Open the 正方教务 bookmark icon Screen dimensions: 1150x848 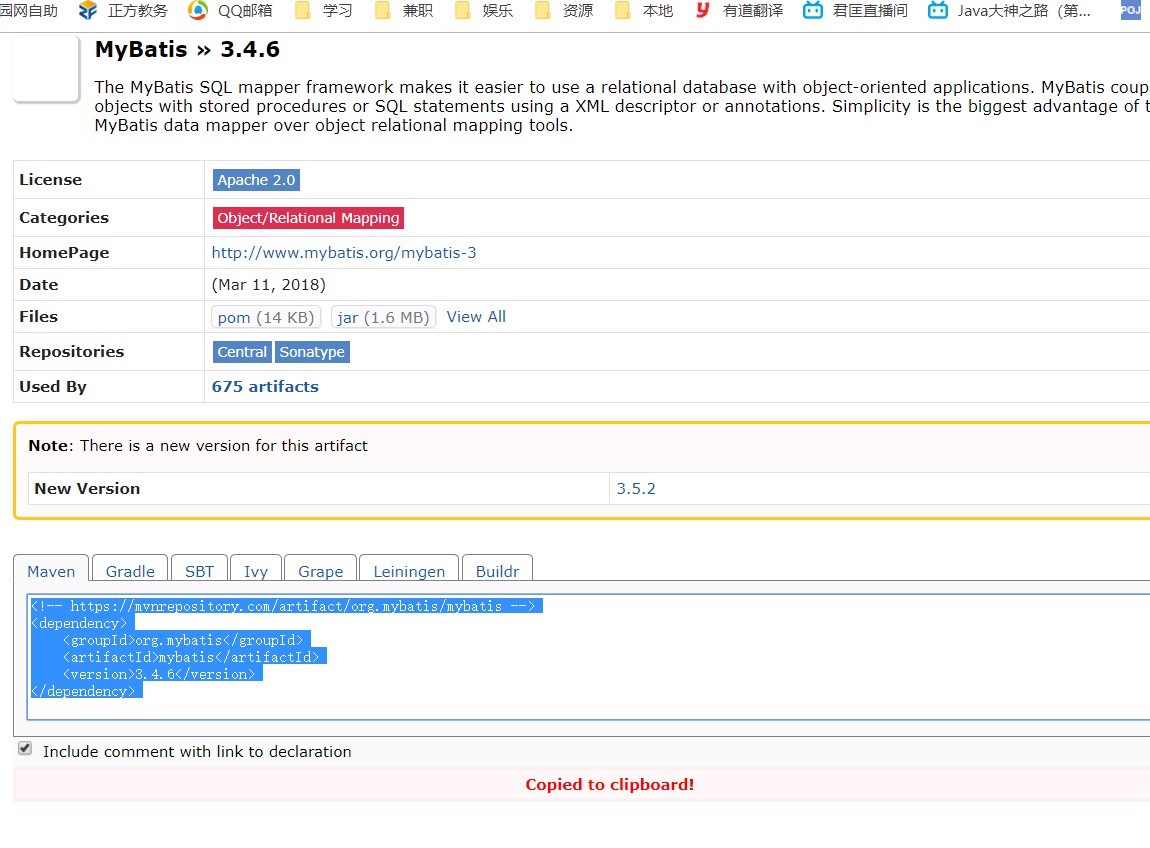click(88, 10)
